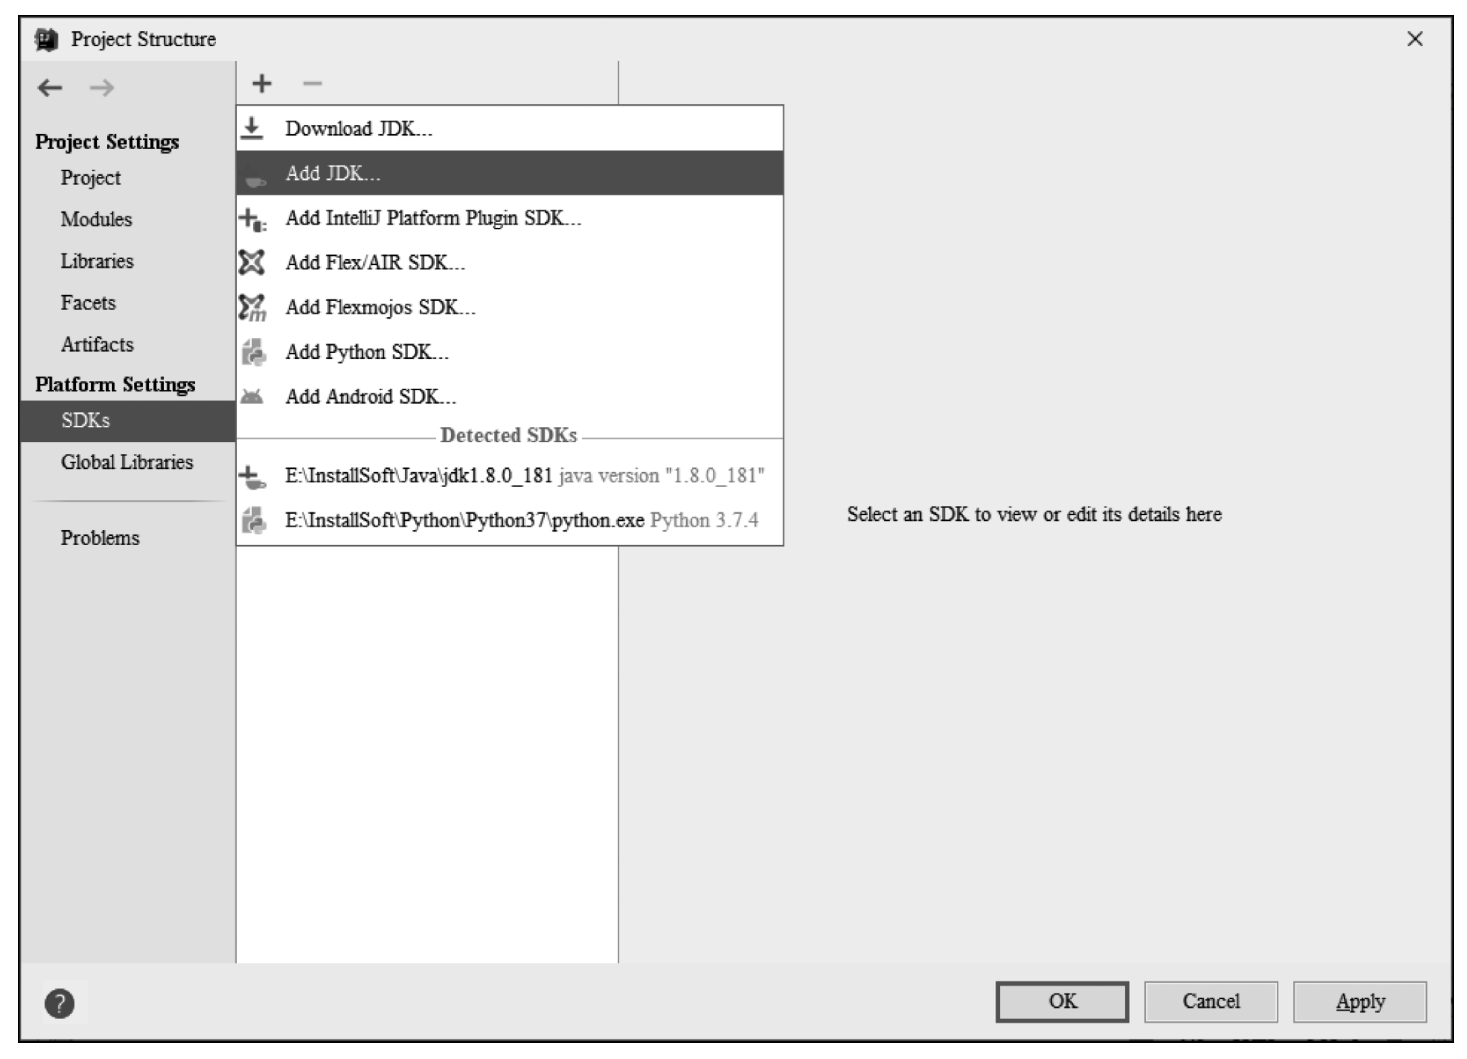Click the Platform Settings heading

pos(115,385)
